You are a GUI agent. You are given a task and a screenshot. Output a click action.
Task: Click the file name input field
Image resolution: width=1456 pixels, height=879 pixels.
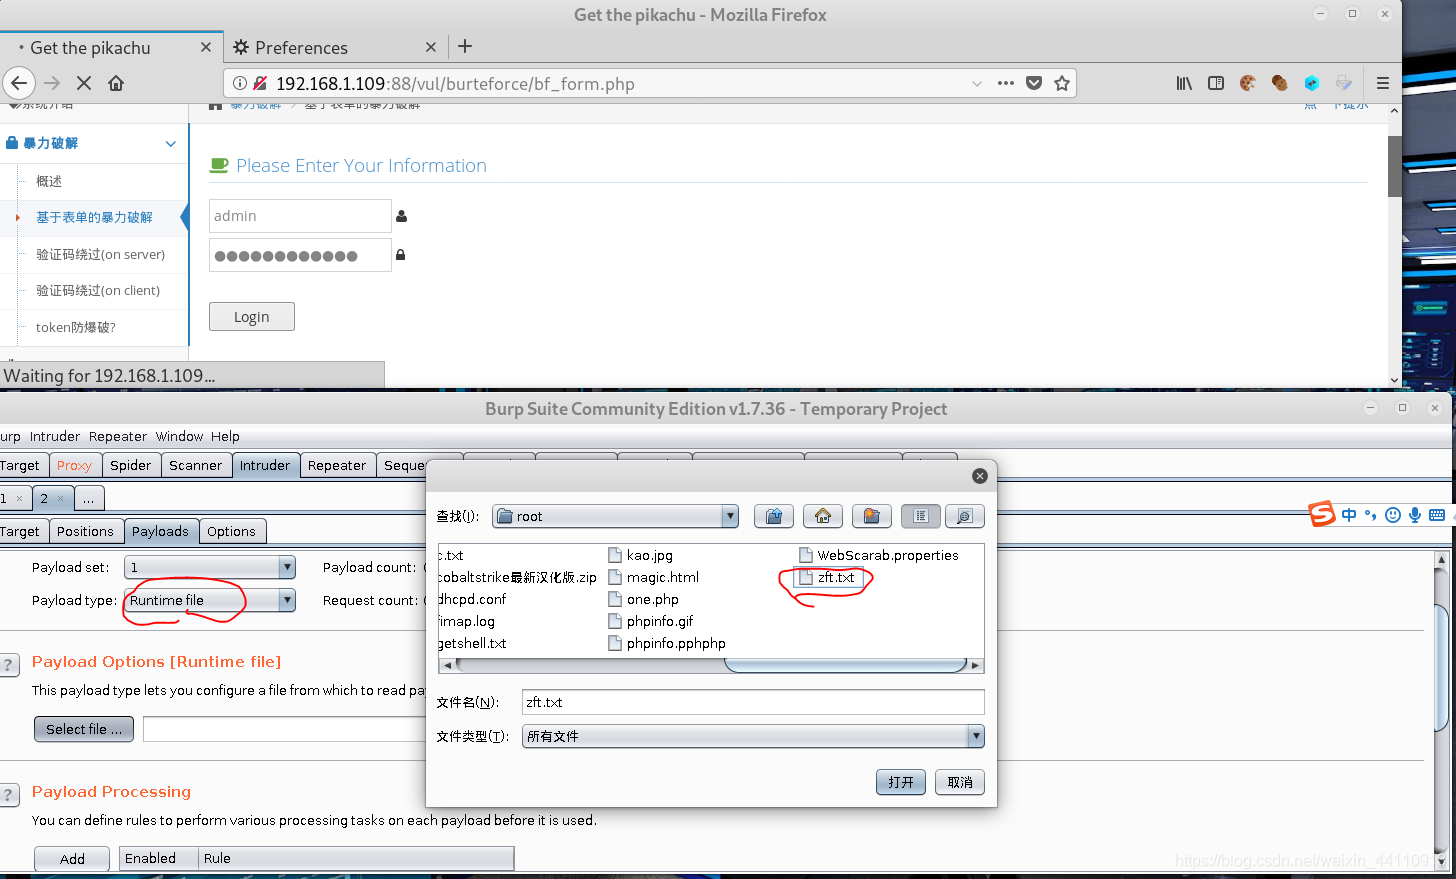pyautogui.click(x=753, y=702)
